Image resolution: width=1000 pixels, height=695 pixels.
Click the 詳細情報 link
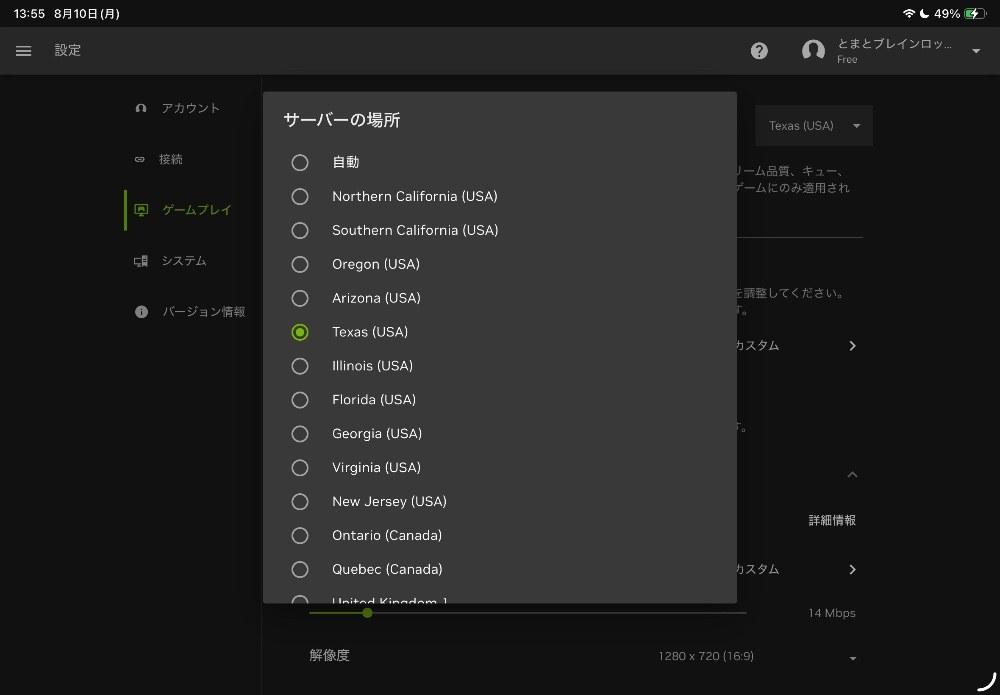click(832, 520)
